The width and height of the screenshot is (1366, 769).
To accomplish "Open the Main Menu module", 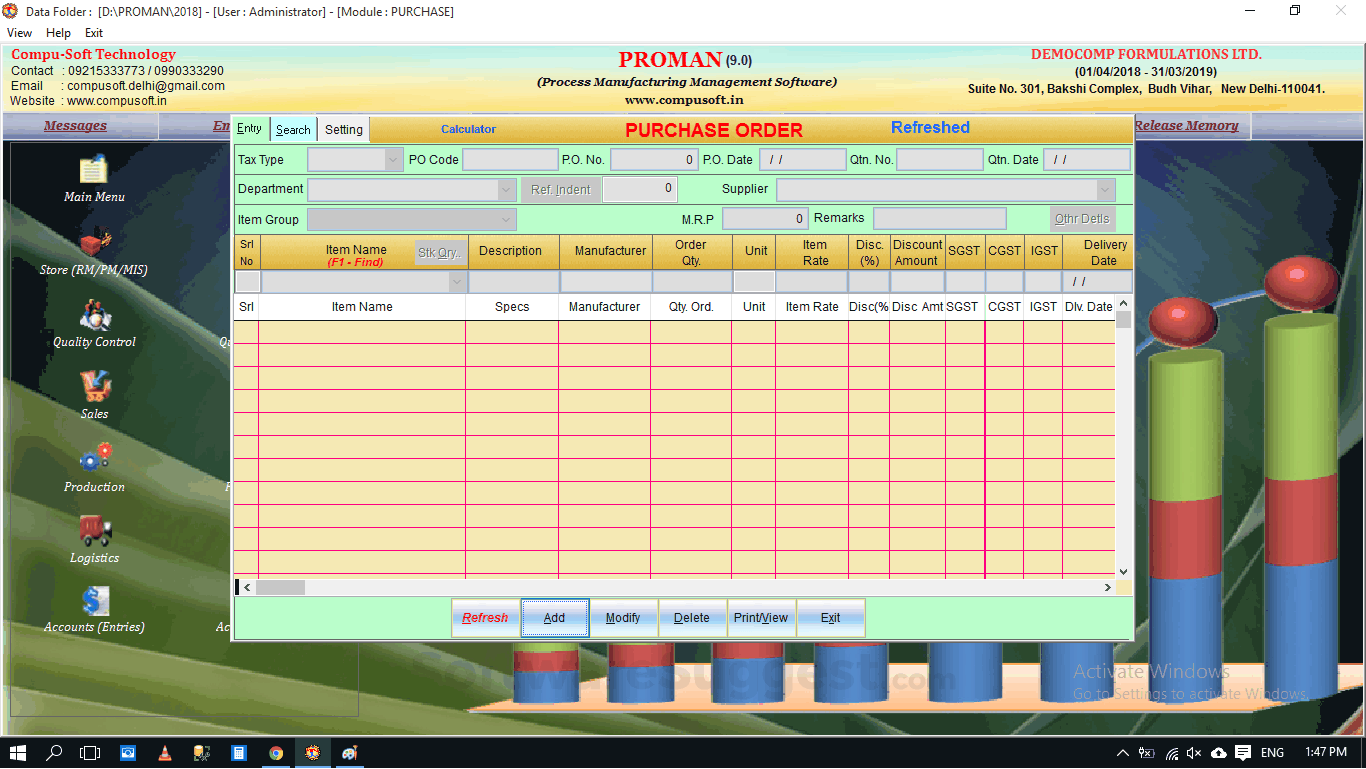I will 94,180.
